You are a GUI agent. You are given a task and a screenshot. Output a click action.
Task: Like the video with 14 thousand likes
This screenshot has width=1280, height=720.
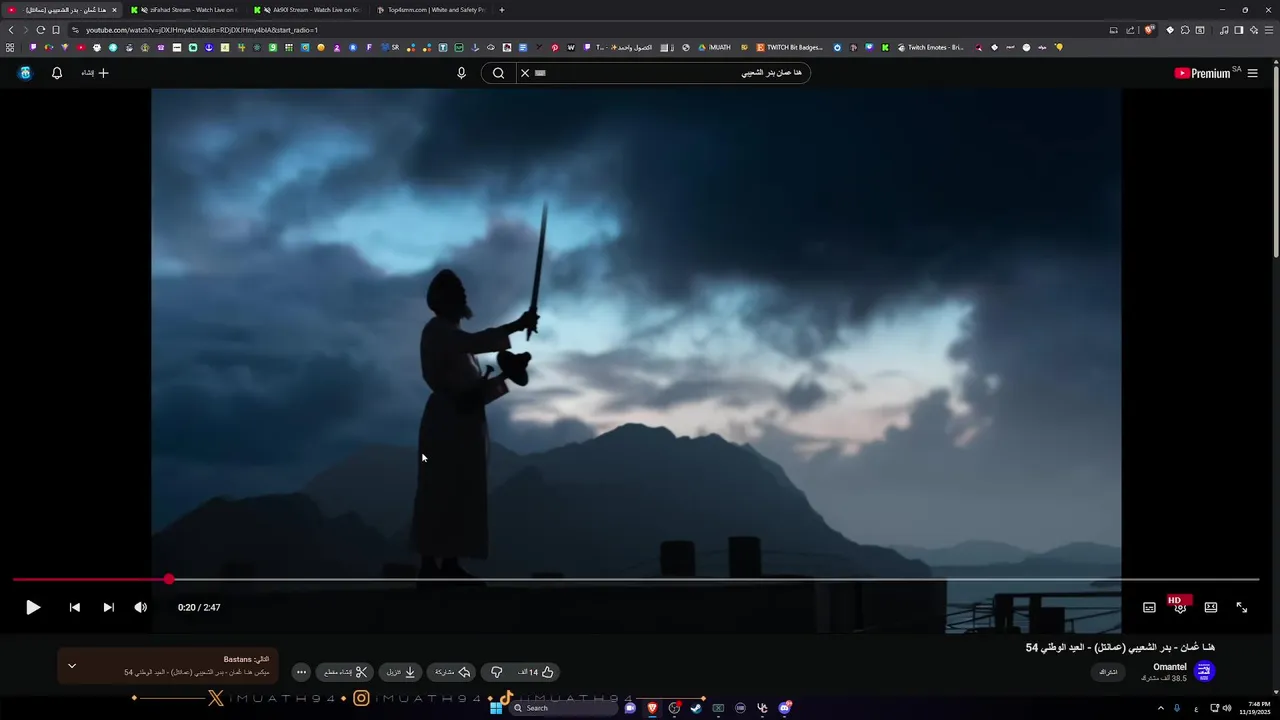(x=535, y=672)
